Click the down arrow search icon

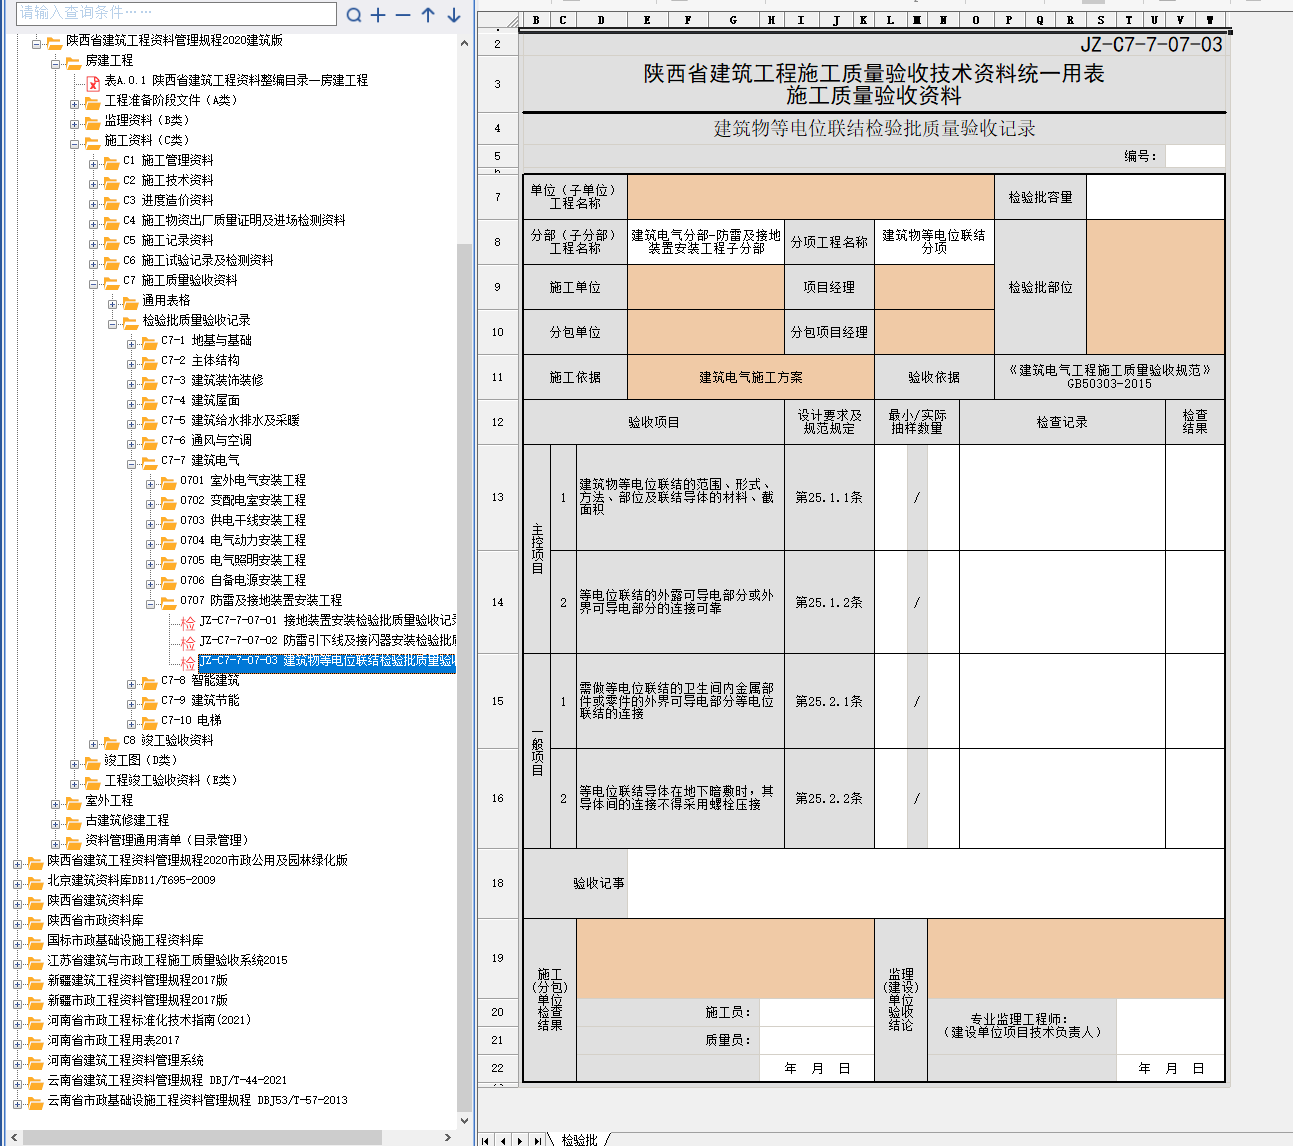454,15
